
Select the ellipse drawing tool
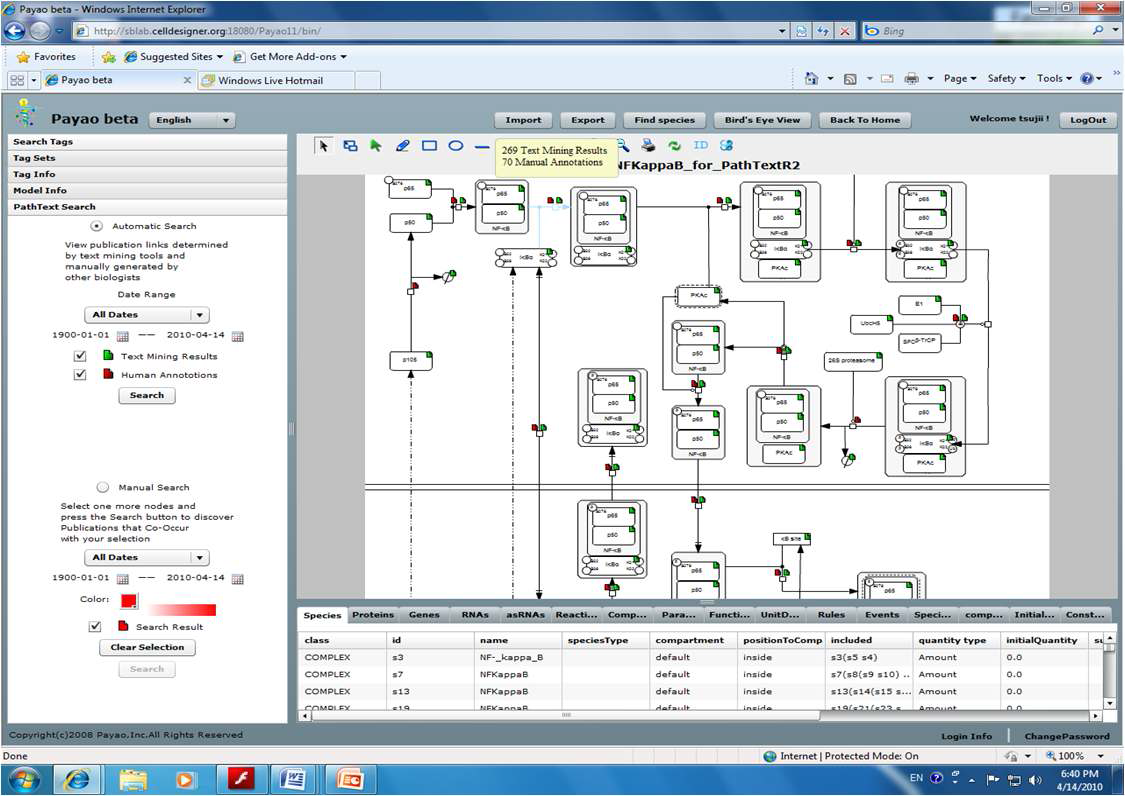tap(456, 146)
